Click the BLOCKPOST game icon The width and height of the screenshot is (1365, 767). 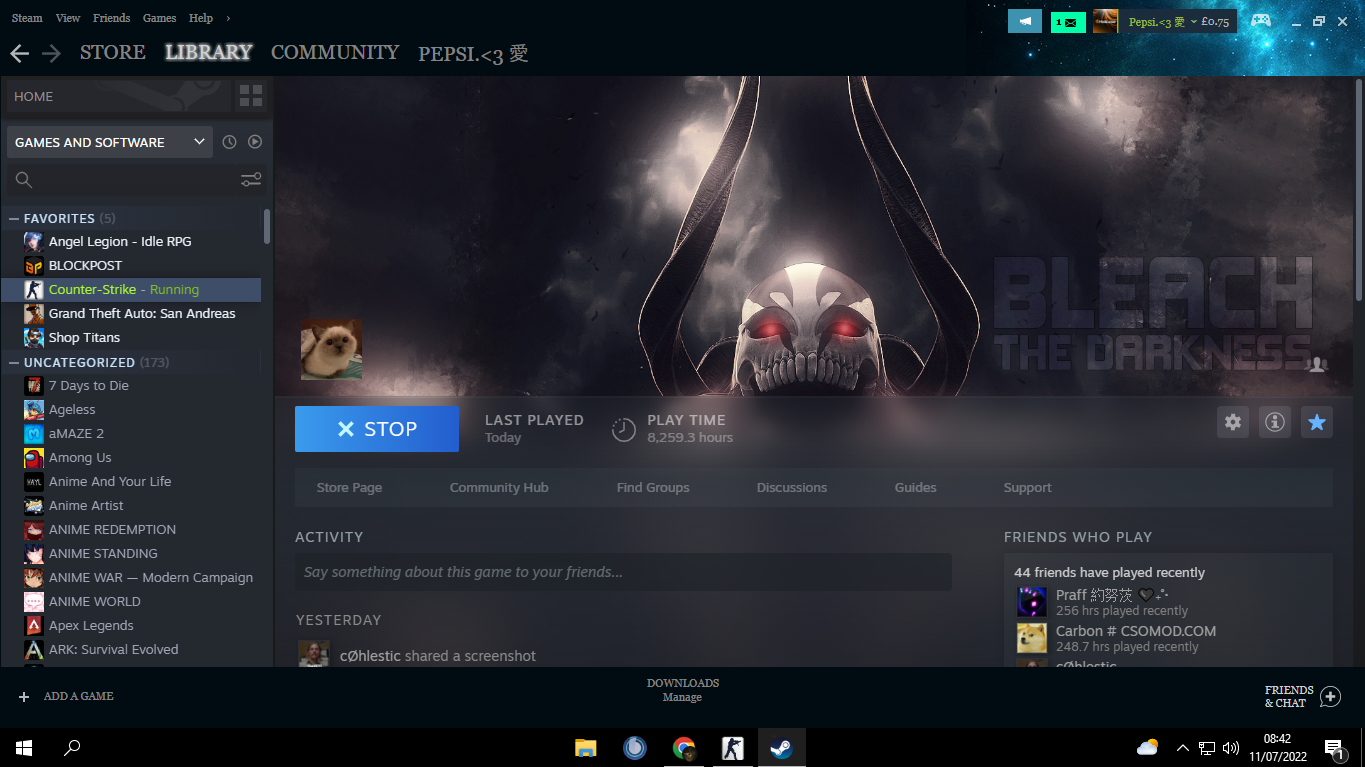click(x=34, y=265)
